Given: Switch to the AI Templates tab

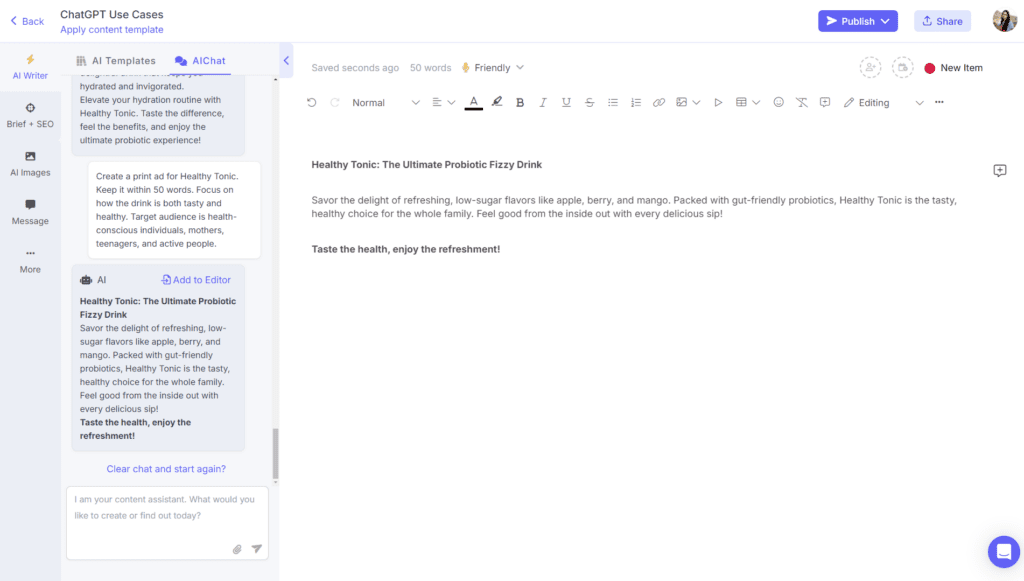Looking at the screenshot, I should click(116, 61).
